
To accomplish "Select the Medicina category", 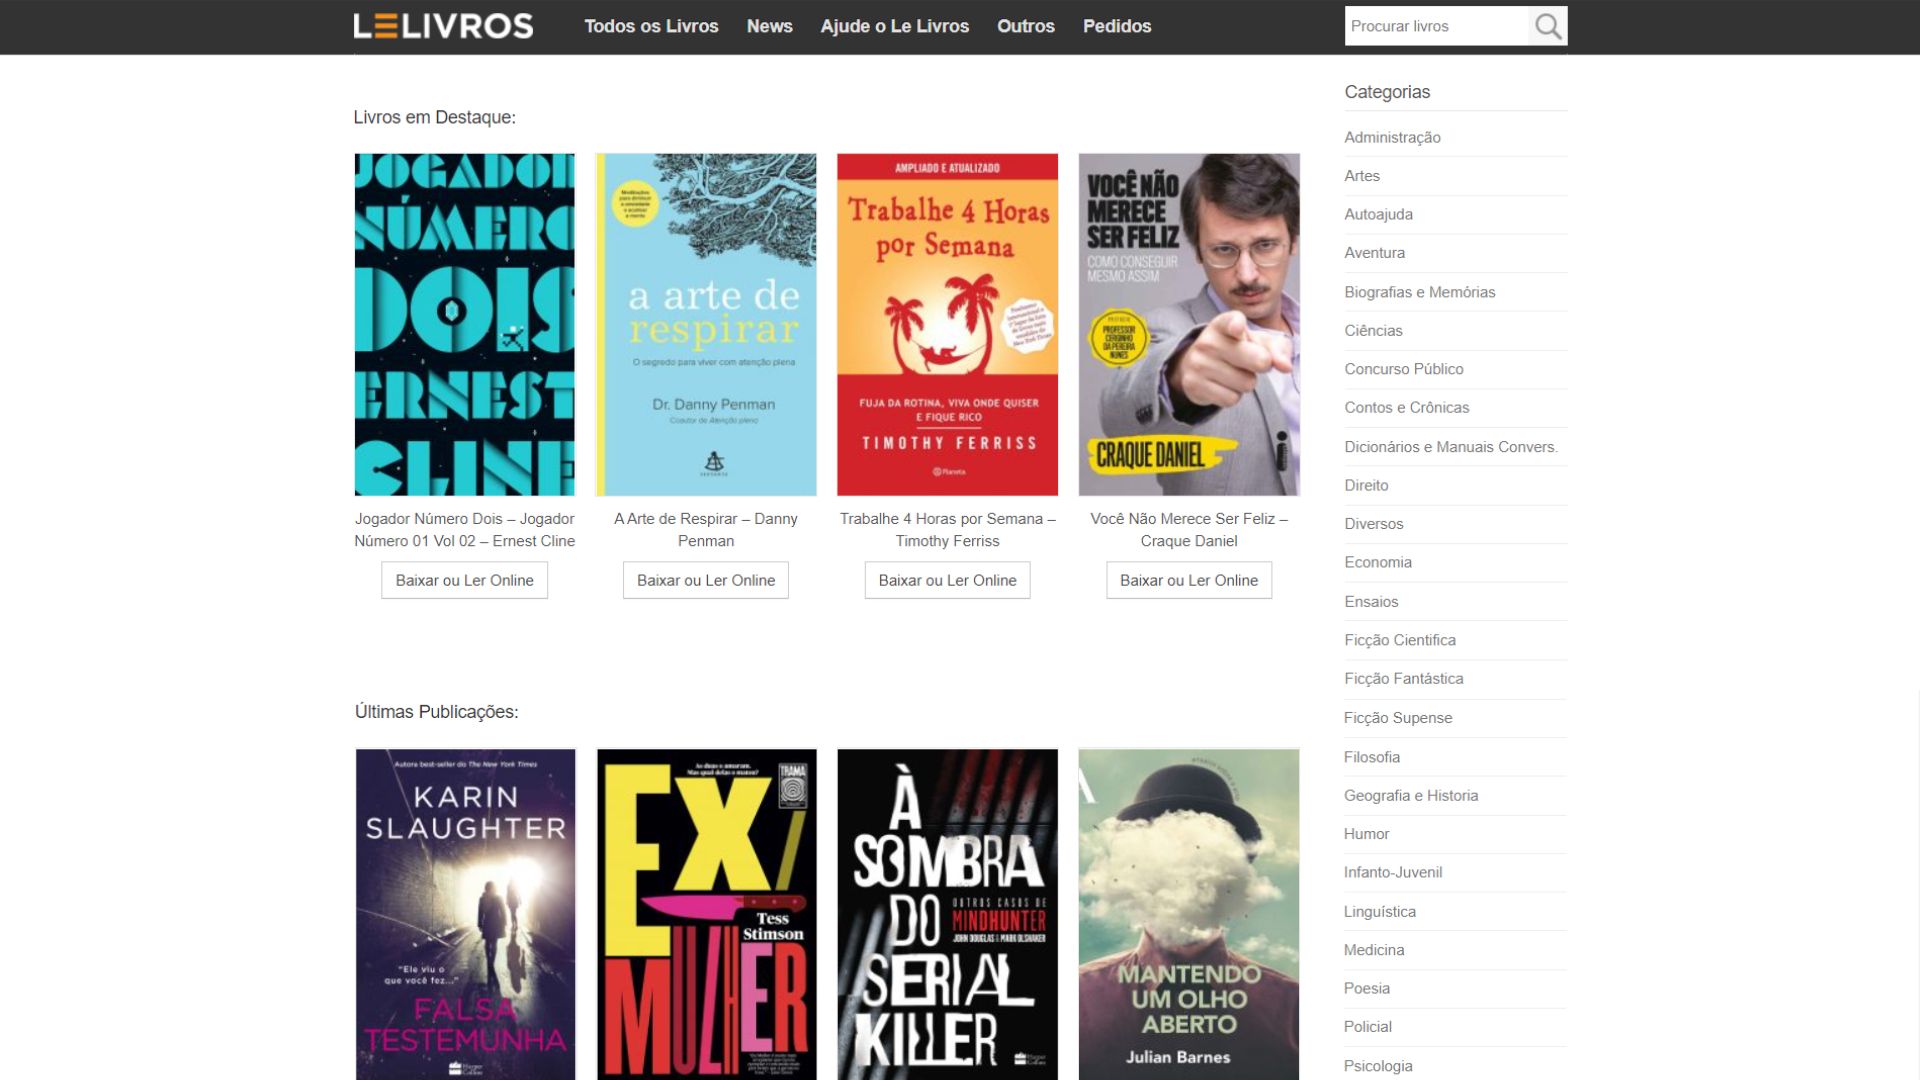I will [1374, 950].
